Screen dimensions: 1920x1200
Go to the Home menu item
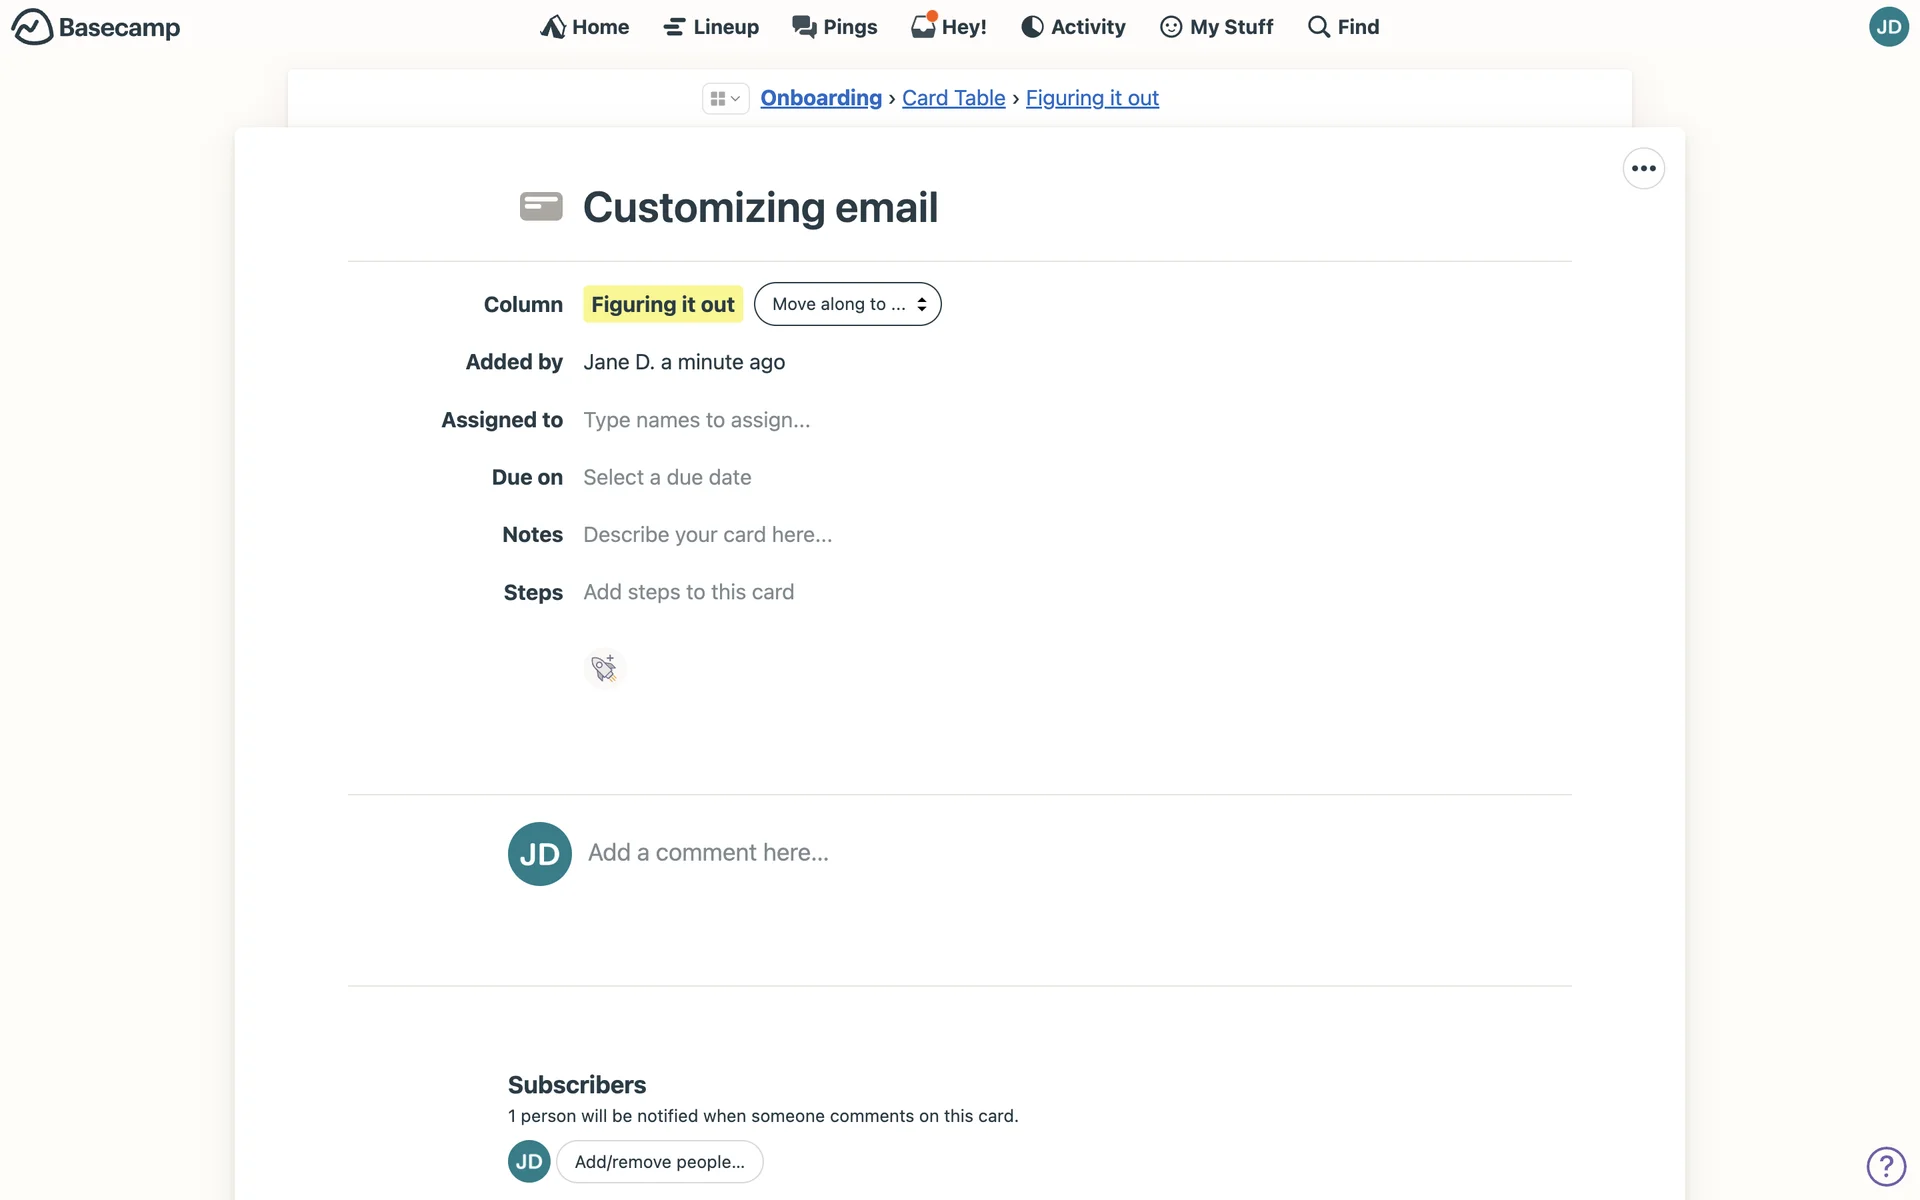point(585,27)
